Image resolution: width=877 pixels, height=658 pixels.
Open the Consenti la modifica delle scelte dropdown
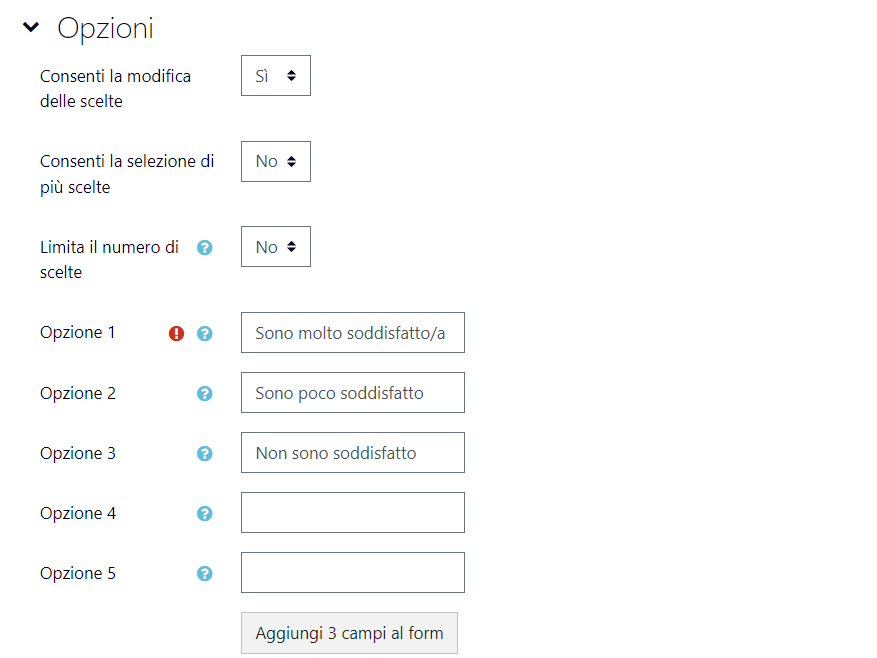pos(276,76)
